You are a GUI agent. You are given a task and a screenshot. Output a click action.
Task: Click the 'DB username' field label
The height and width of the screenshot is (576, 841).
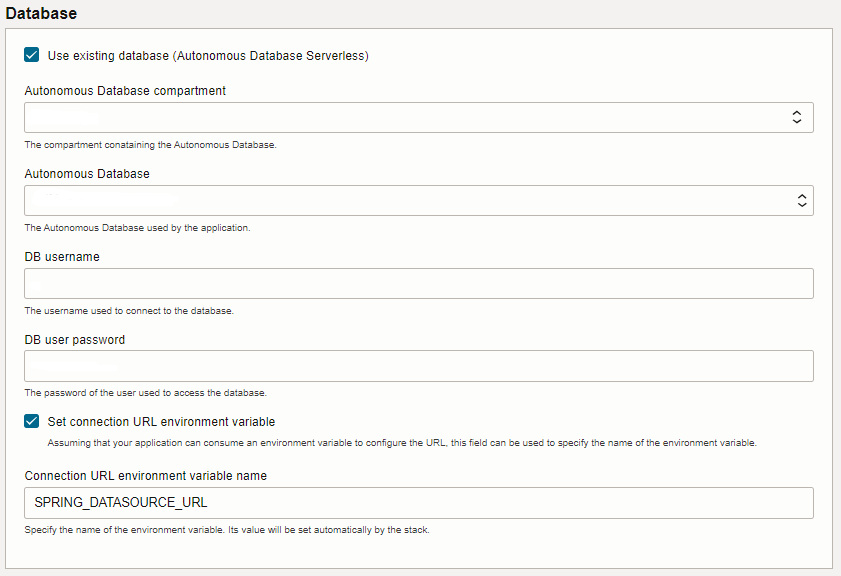(x=62, y=257)
